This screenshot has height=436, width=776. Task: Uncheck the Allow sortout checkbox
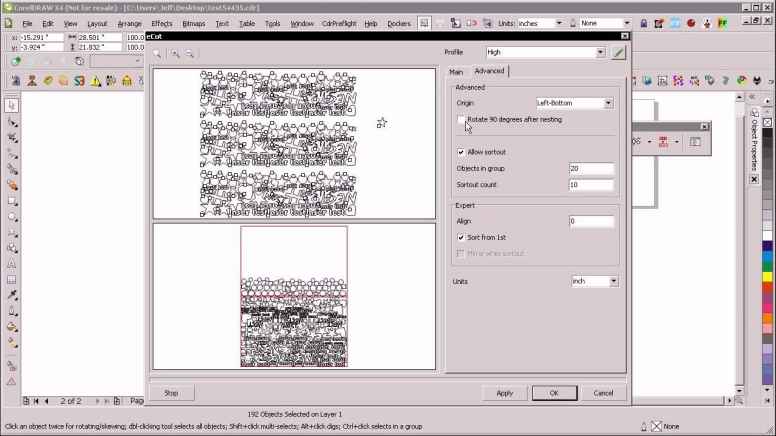point(461,152)
